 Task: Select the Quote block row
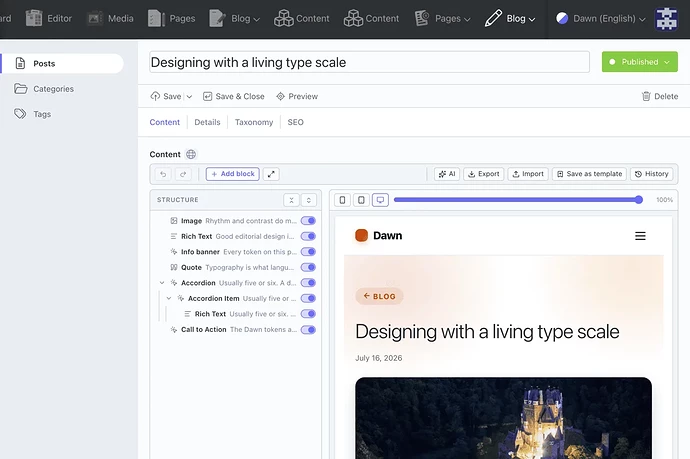point(235,267)
